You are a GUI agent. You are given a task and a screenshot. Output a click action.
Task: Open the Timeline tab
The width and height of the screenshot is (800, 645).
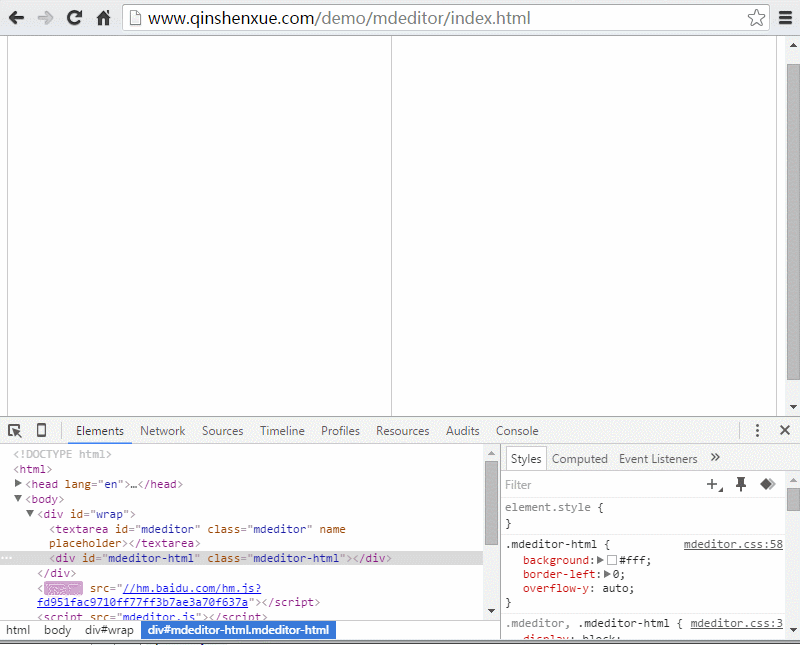tap(282, 431)
